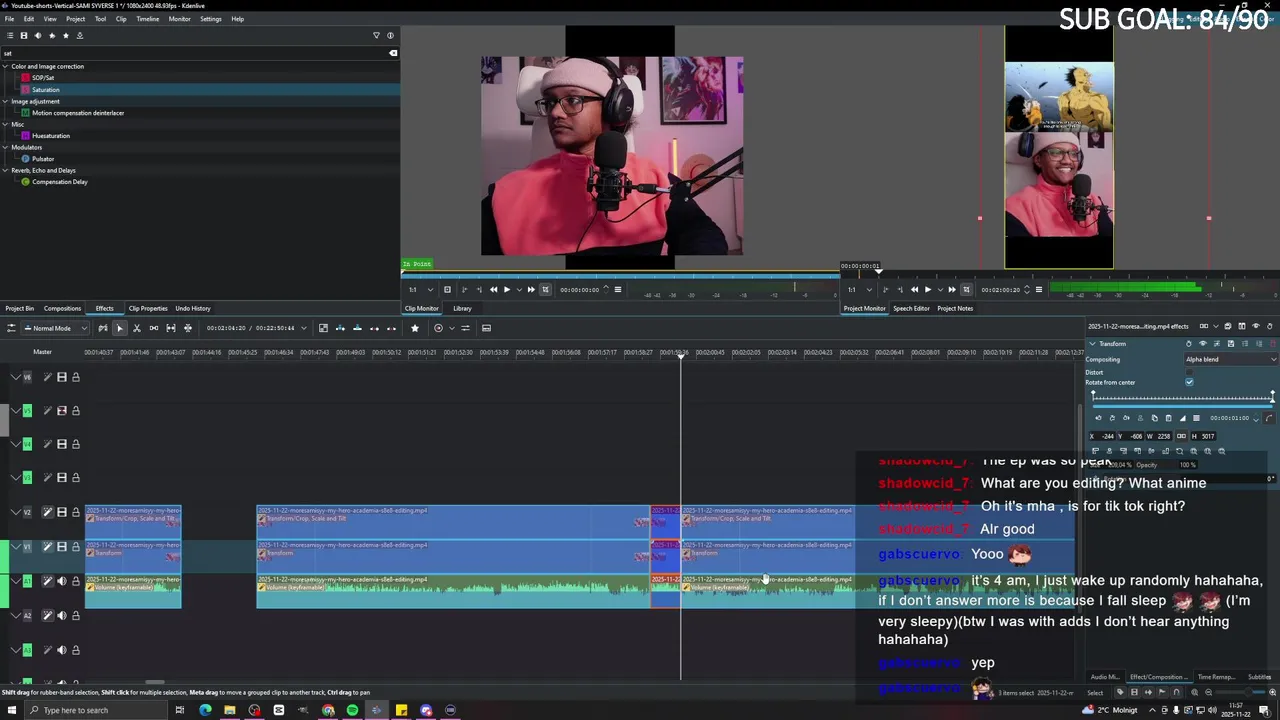The width and height of the screenshot is (1280, 720).
Task: Switch to Compositions tab
Action: point(62,308)
